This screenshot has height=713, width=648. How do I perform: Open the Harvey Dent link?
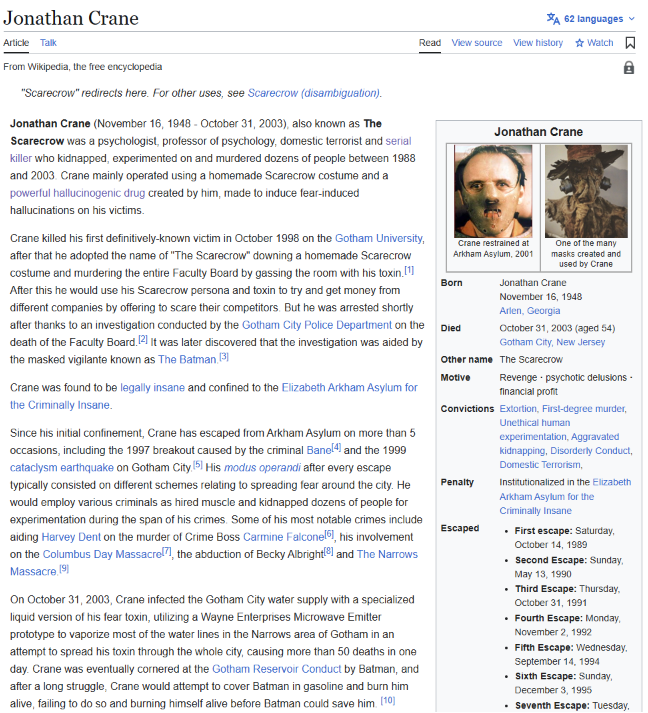71,537
